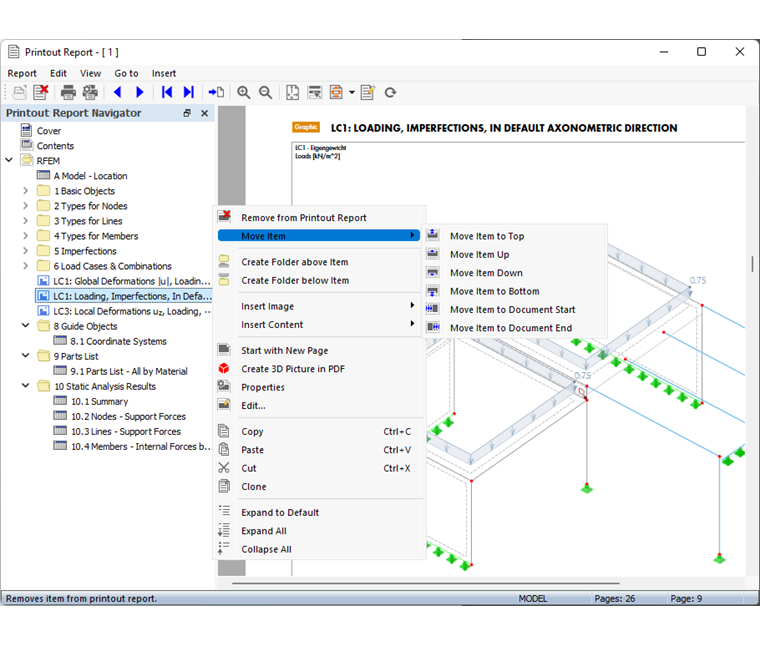Open dropdown arrow beside orange page setup icon

point(352,92)
